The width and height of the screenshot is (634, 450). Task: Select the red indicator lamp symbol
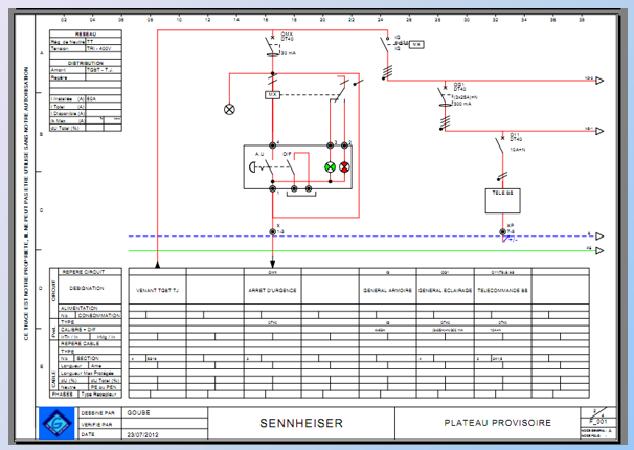click(x=344, y=167)
